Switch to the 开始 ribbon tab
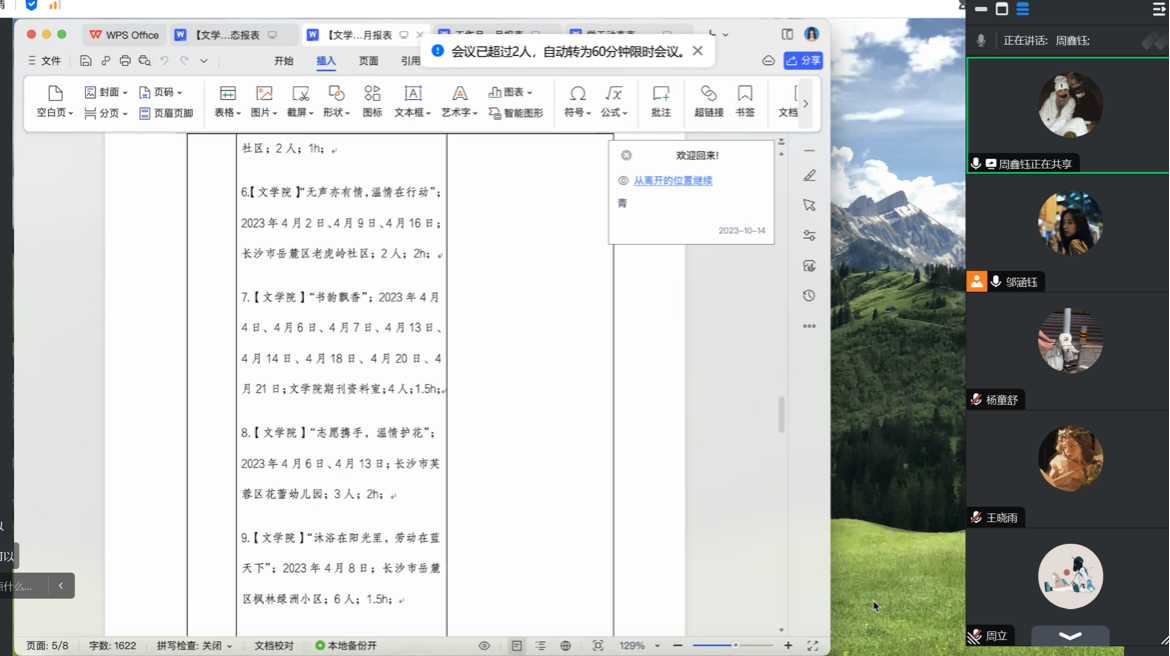Image resolution: width=1170 pixels, height=656 pixels. [284, 61]
